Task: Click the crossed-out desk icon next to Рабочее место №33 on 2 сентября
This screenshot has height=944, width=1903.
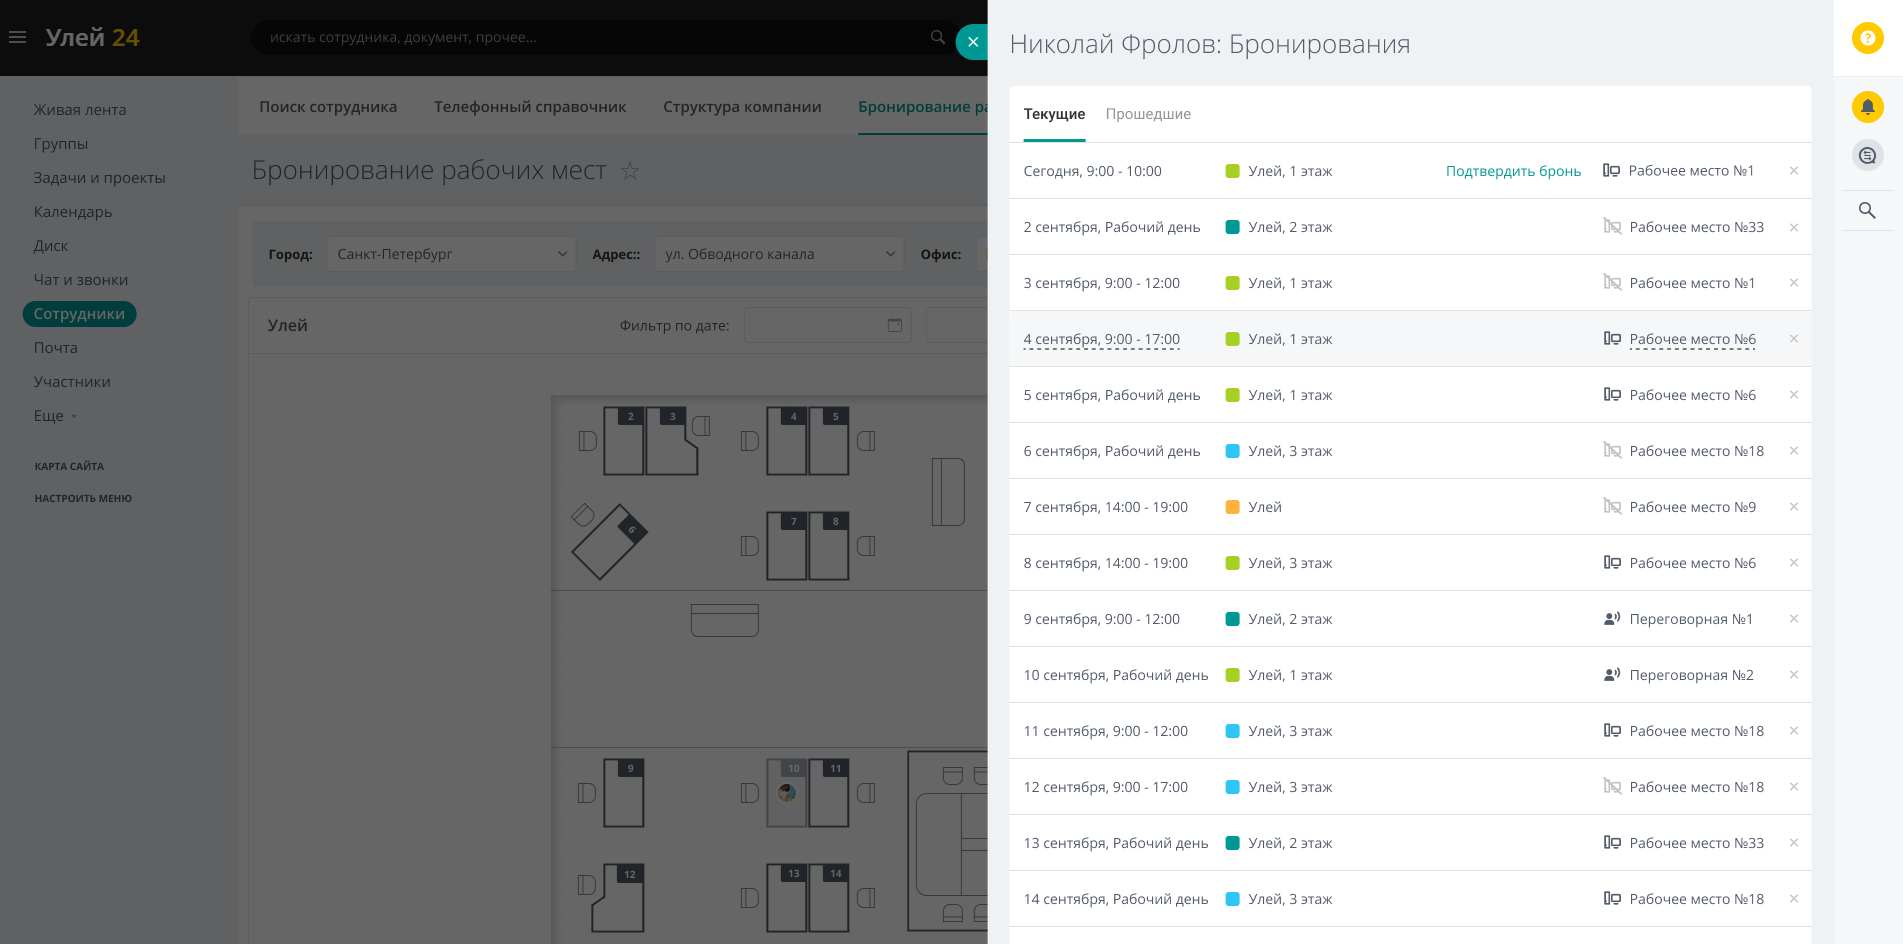Action: click(1612, 227)
